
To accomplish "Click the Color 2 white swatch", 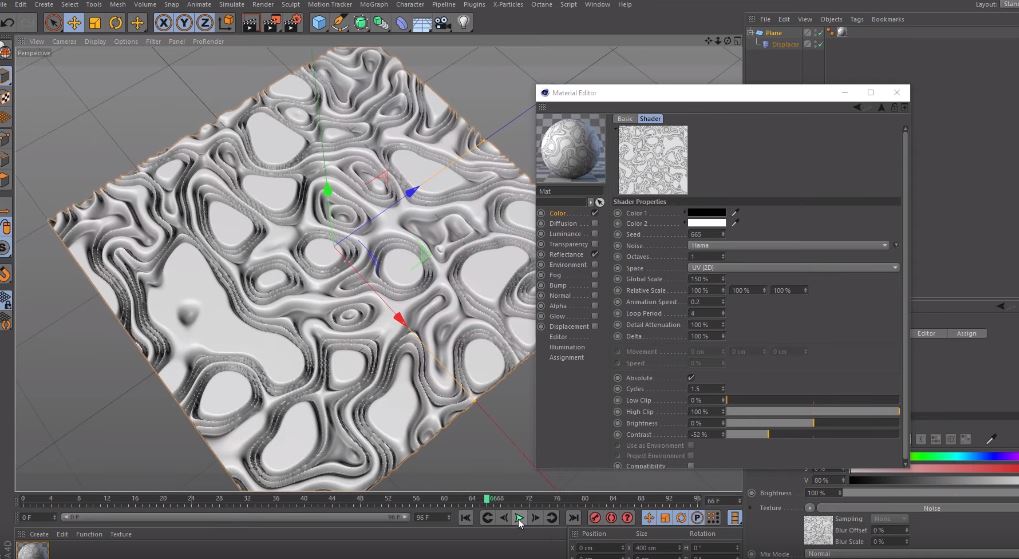I will (x=707, y=223).
